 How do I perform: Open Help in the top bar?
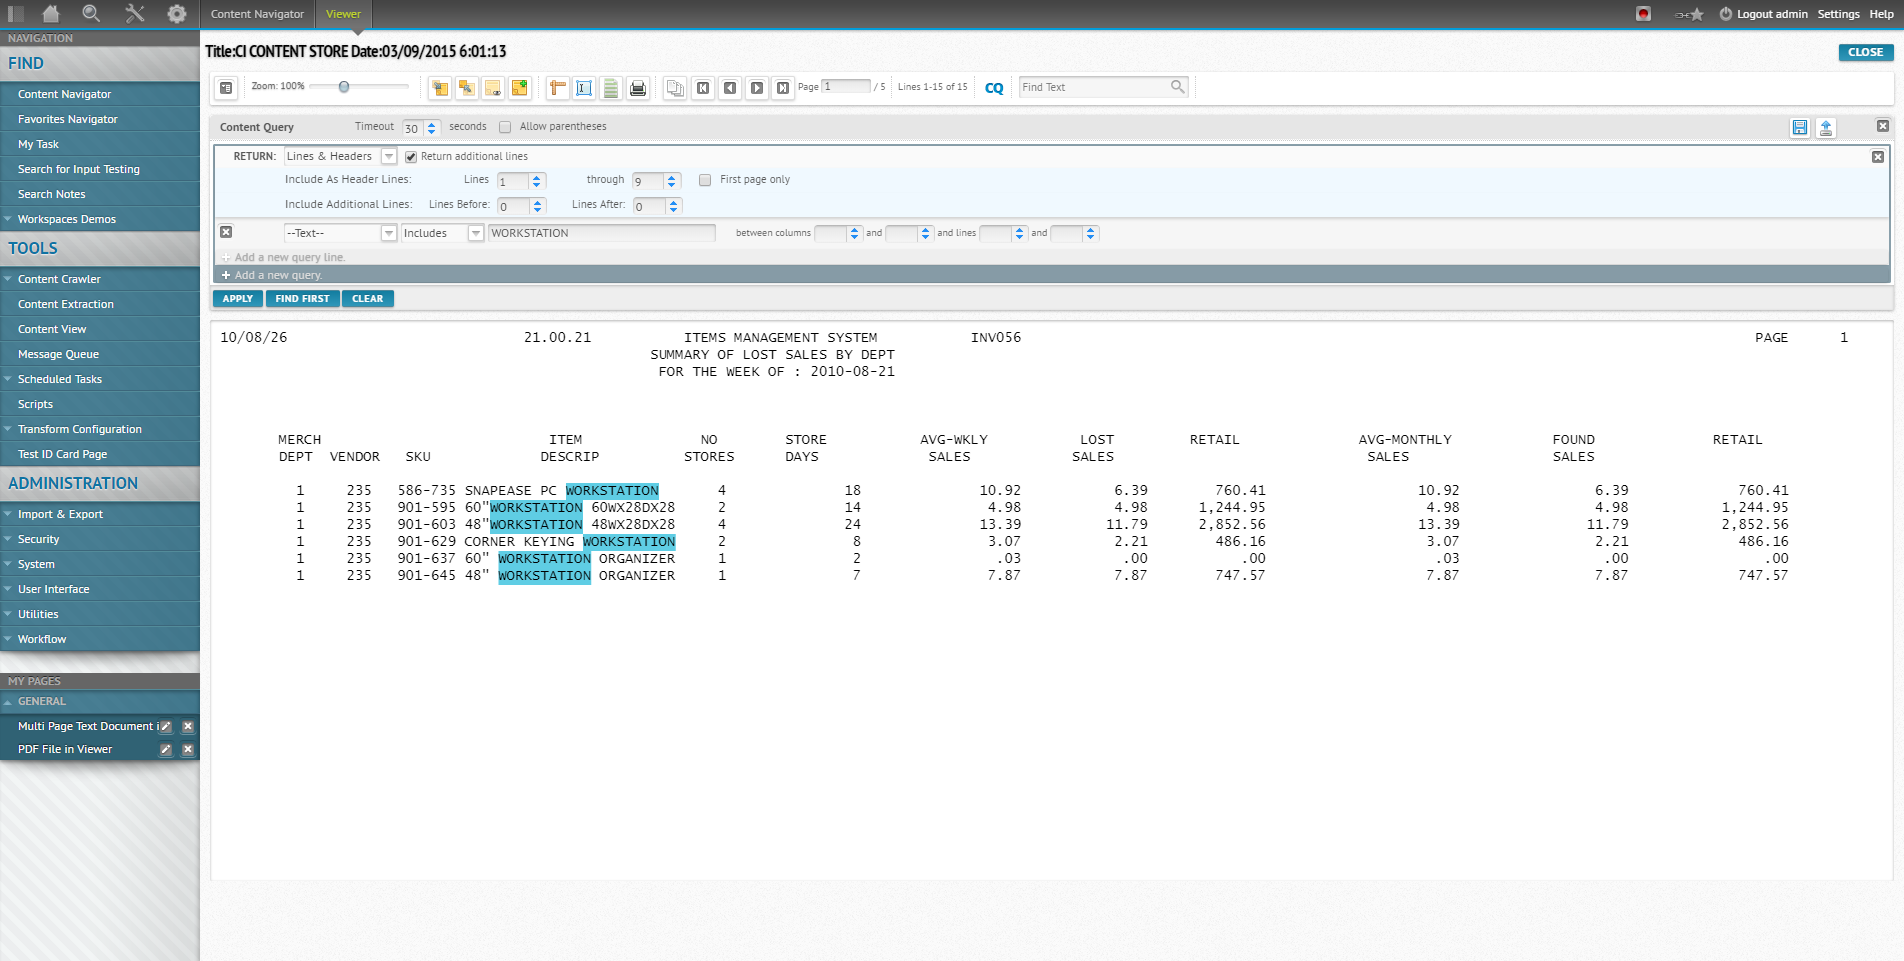point(1881,14)
